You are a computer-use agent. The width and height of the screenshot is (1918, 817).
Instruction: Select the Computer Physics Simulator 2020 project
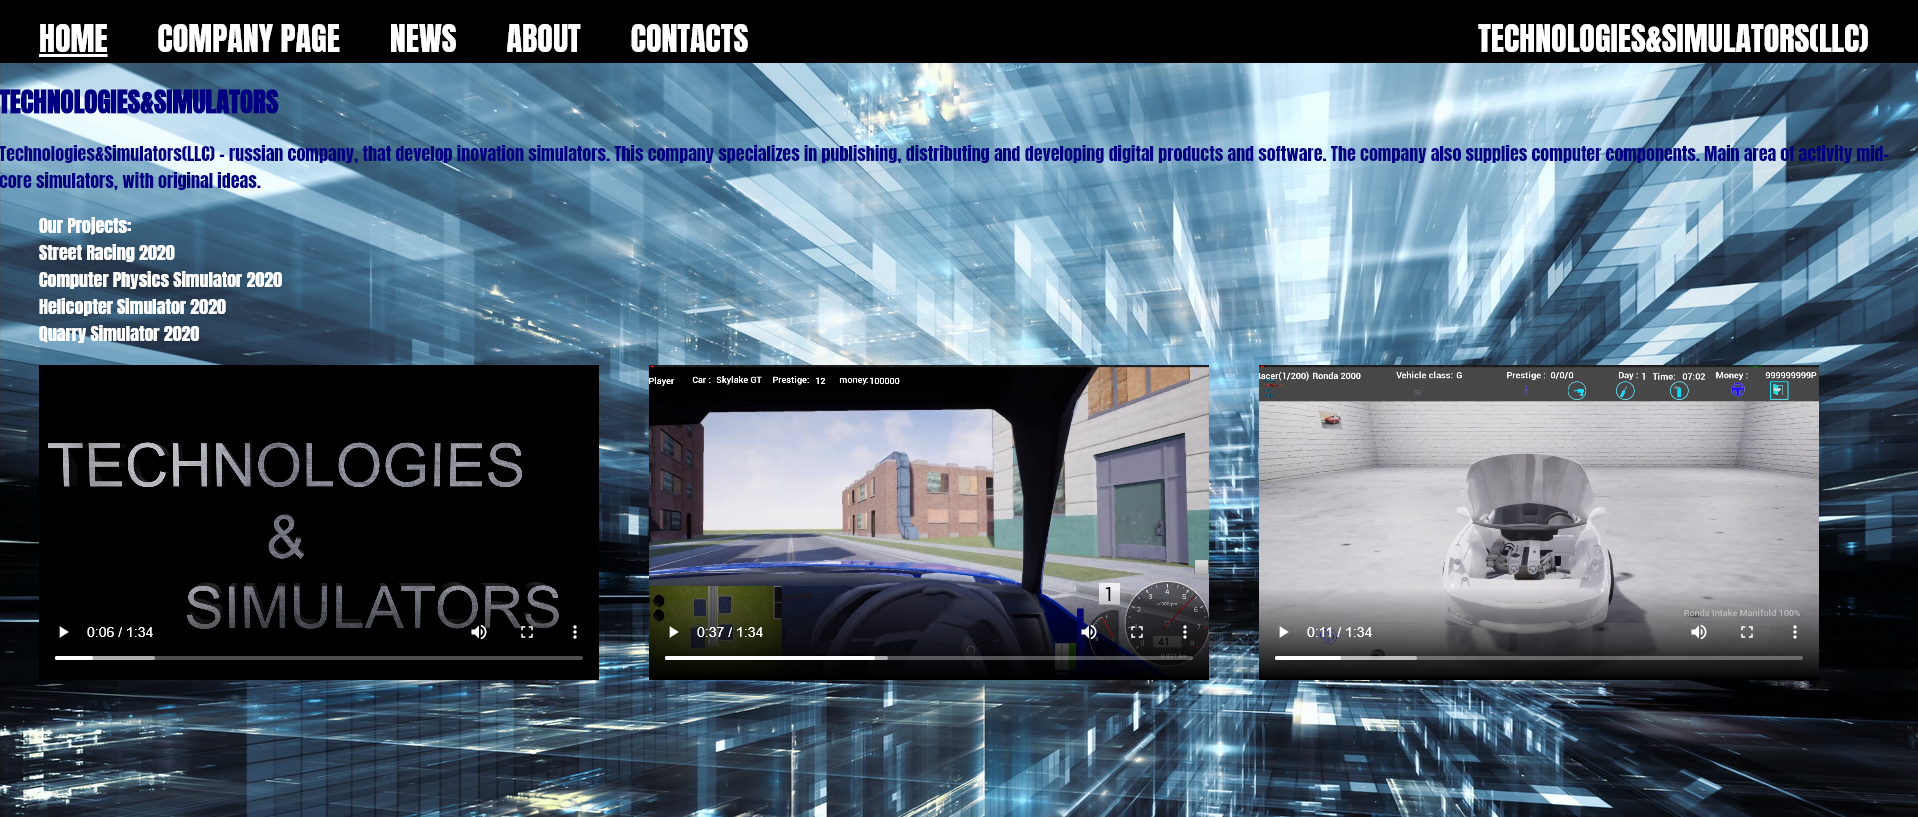tap(160, 280)
